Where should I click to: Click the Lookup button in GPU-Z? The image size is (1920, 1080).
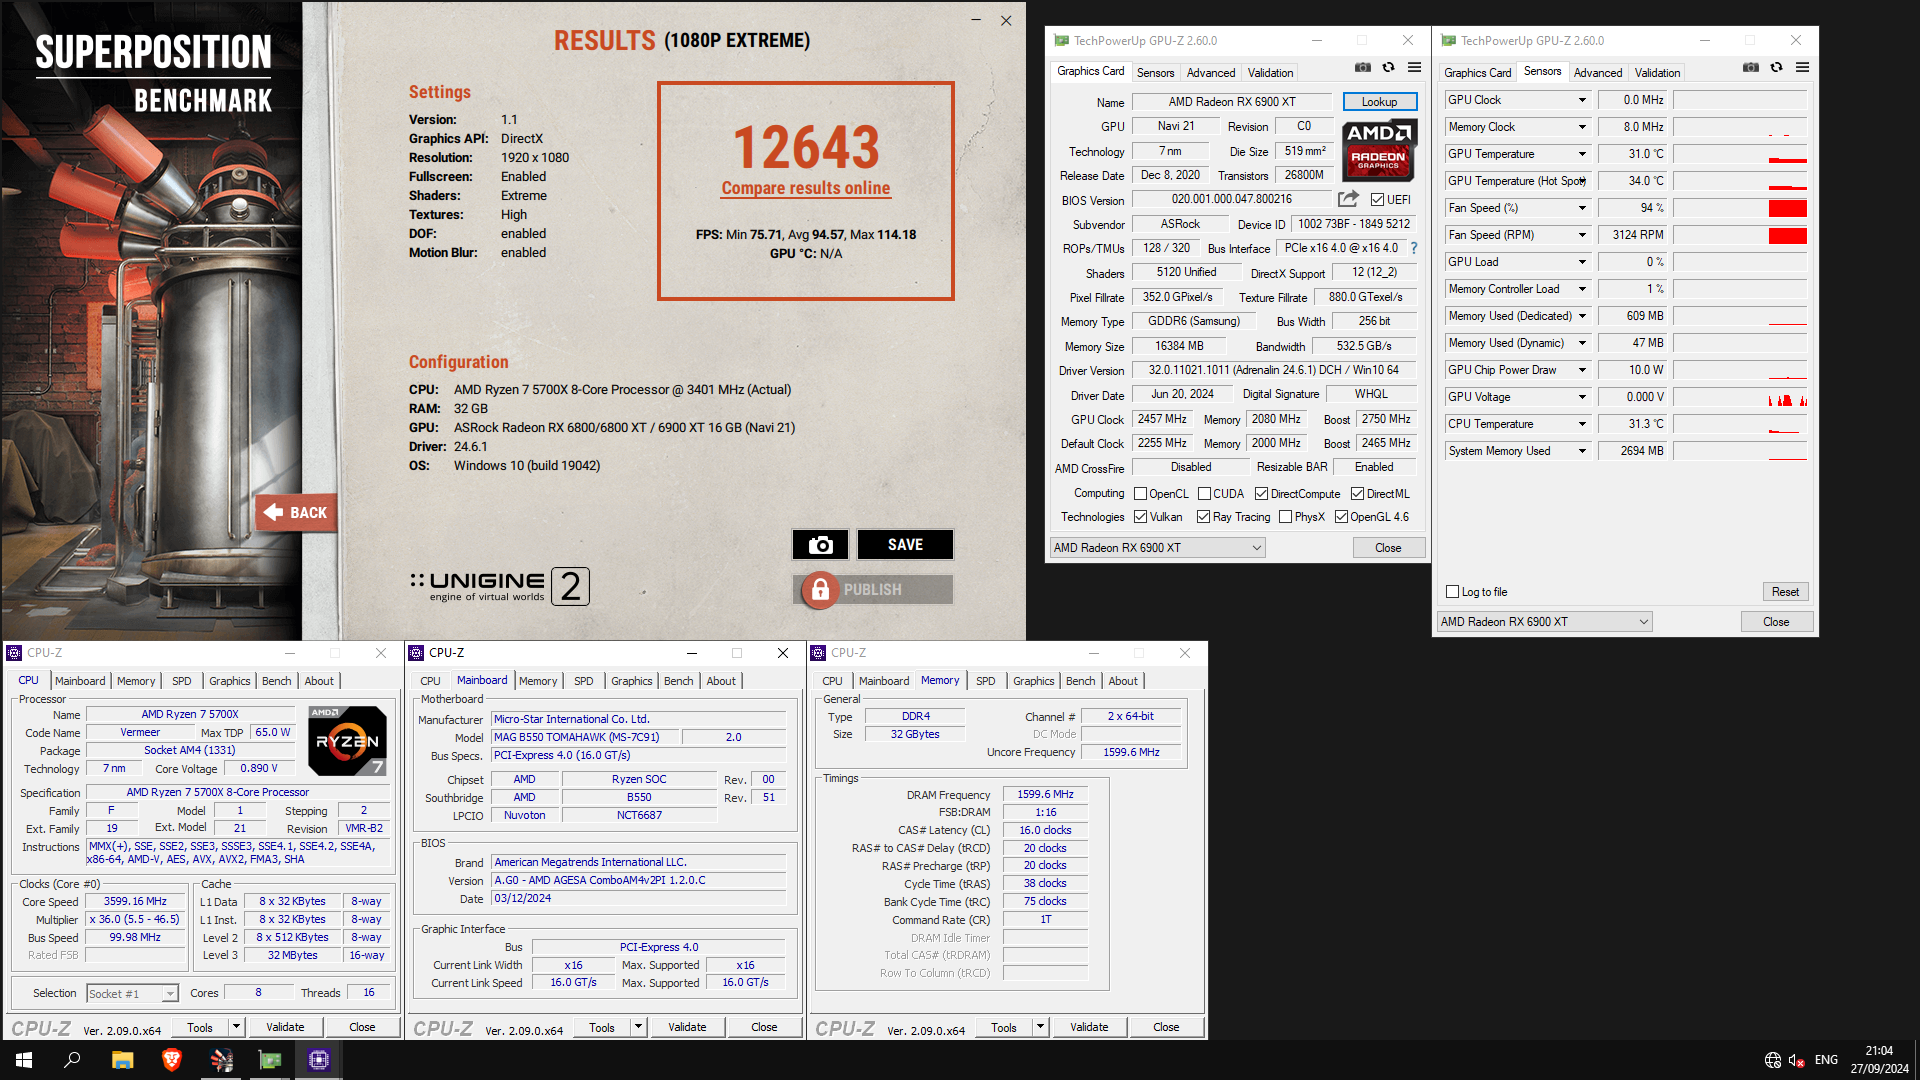click(1379, 102)
